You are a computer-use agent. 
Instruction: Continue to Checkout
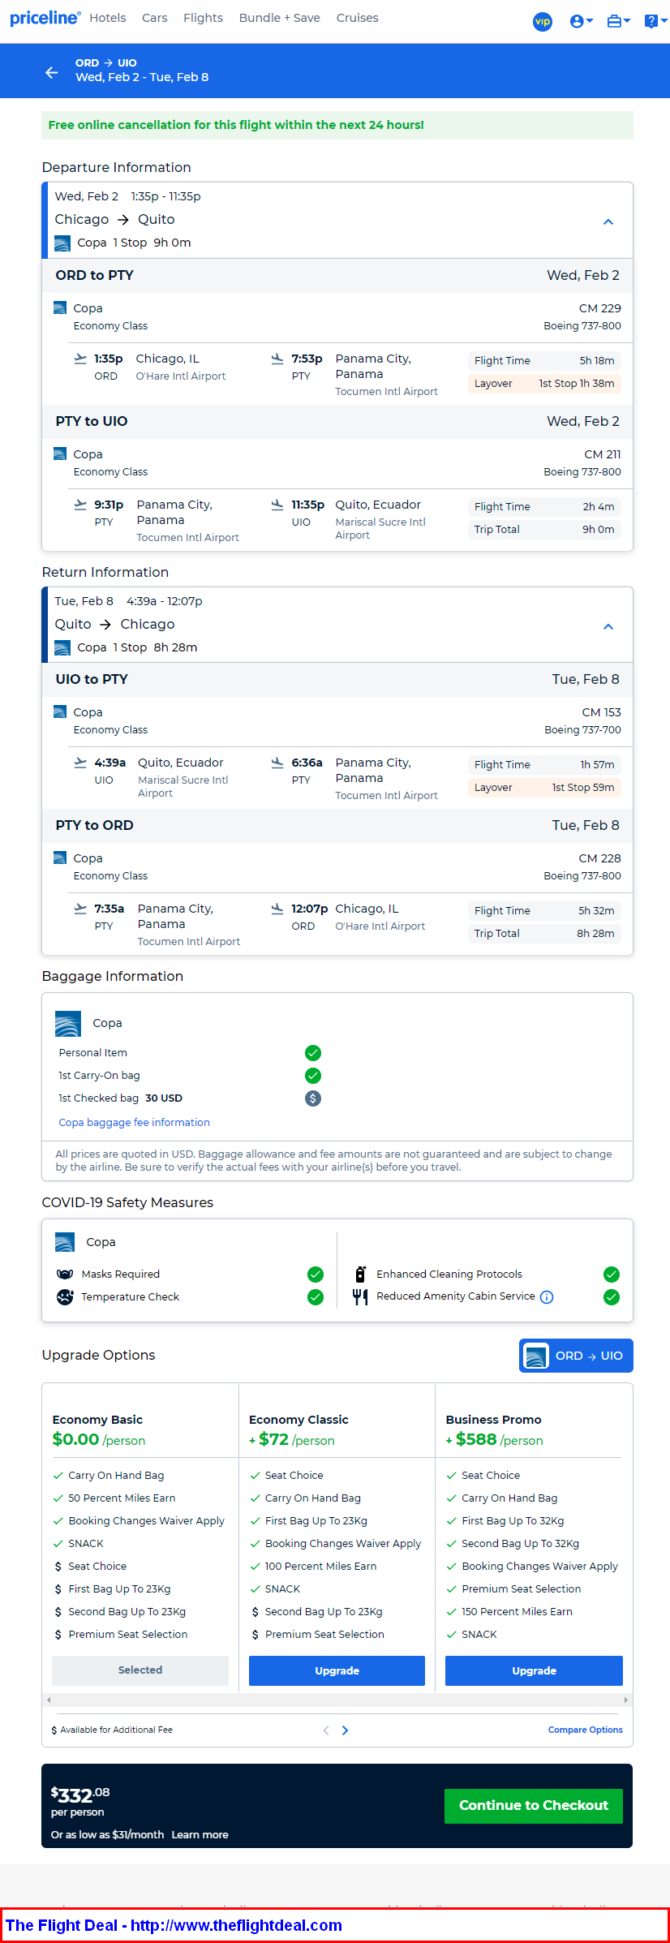[x=534, y=1805]
